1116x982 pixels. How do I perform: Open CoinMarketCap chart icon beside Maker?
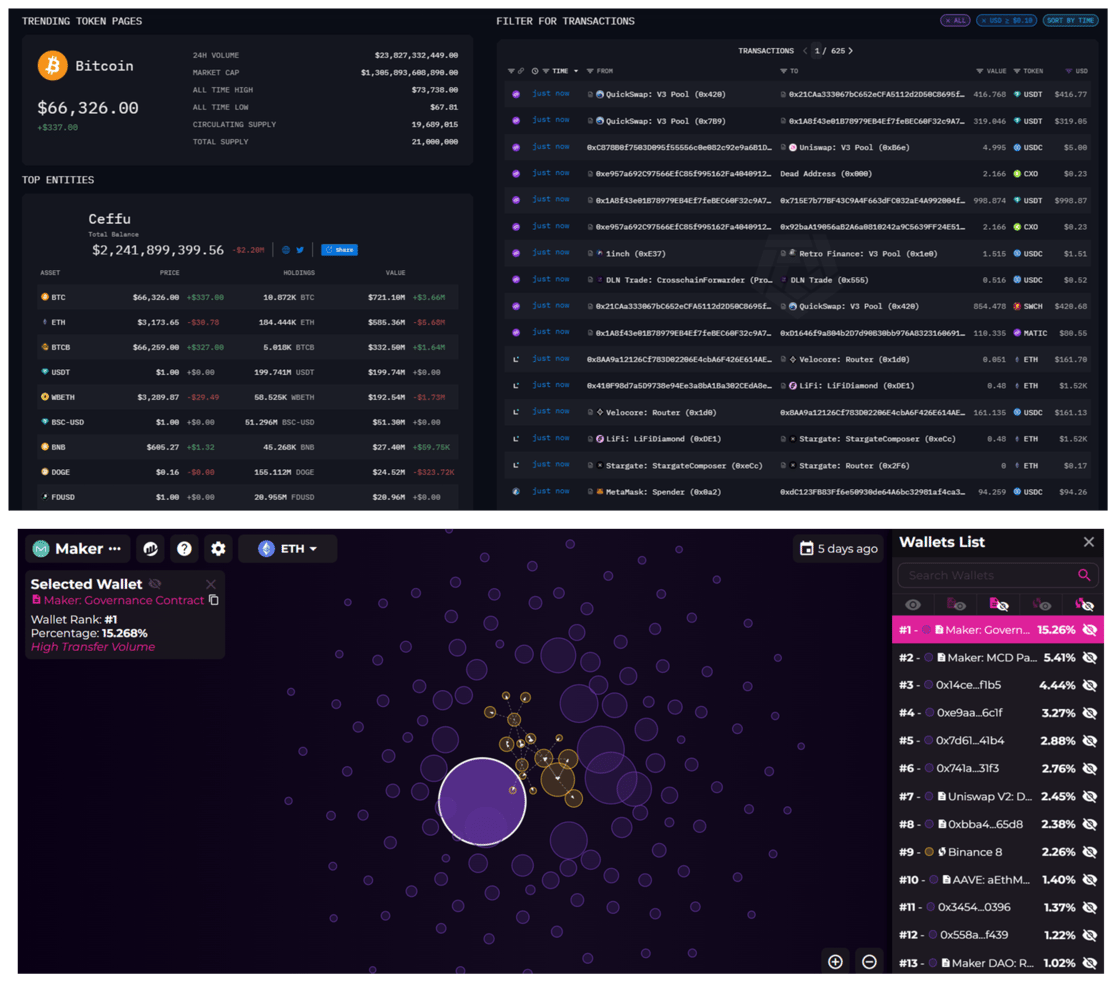coord(150,549)
